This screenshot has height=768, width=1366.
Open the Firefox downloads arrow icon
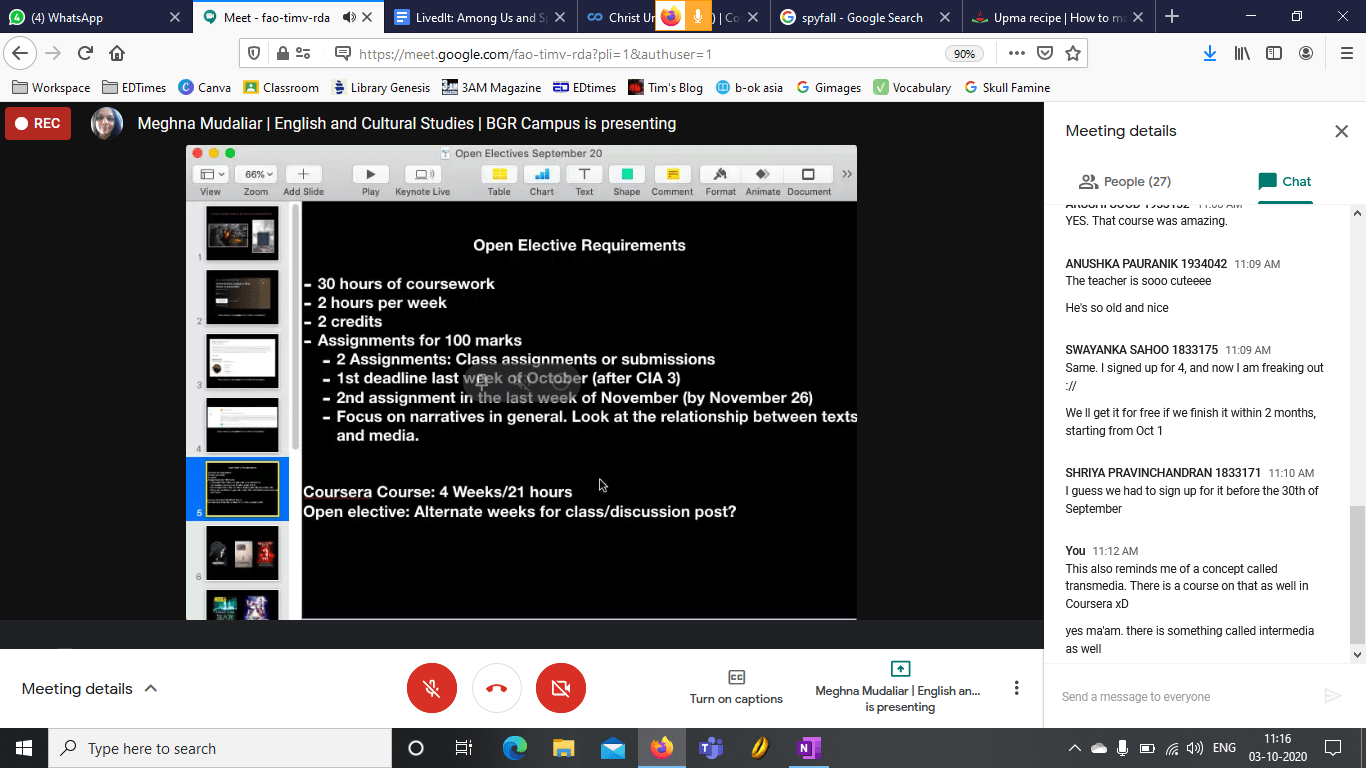(1209, 54)
